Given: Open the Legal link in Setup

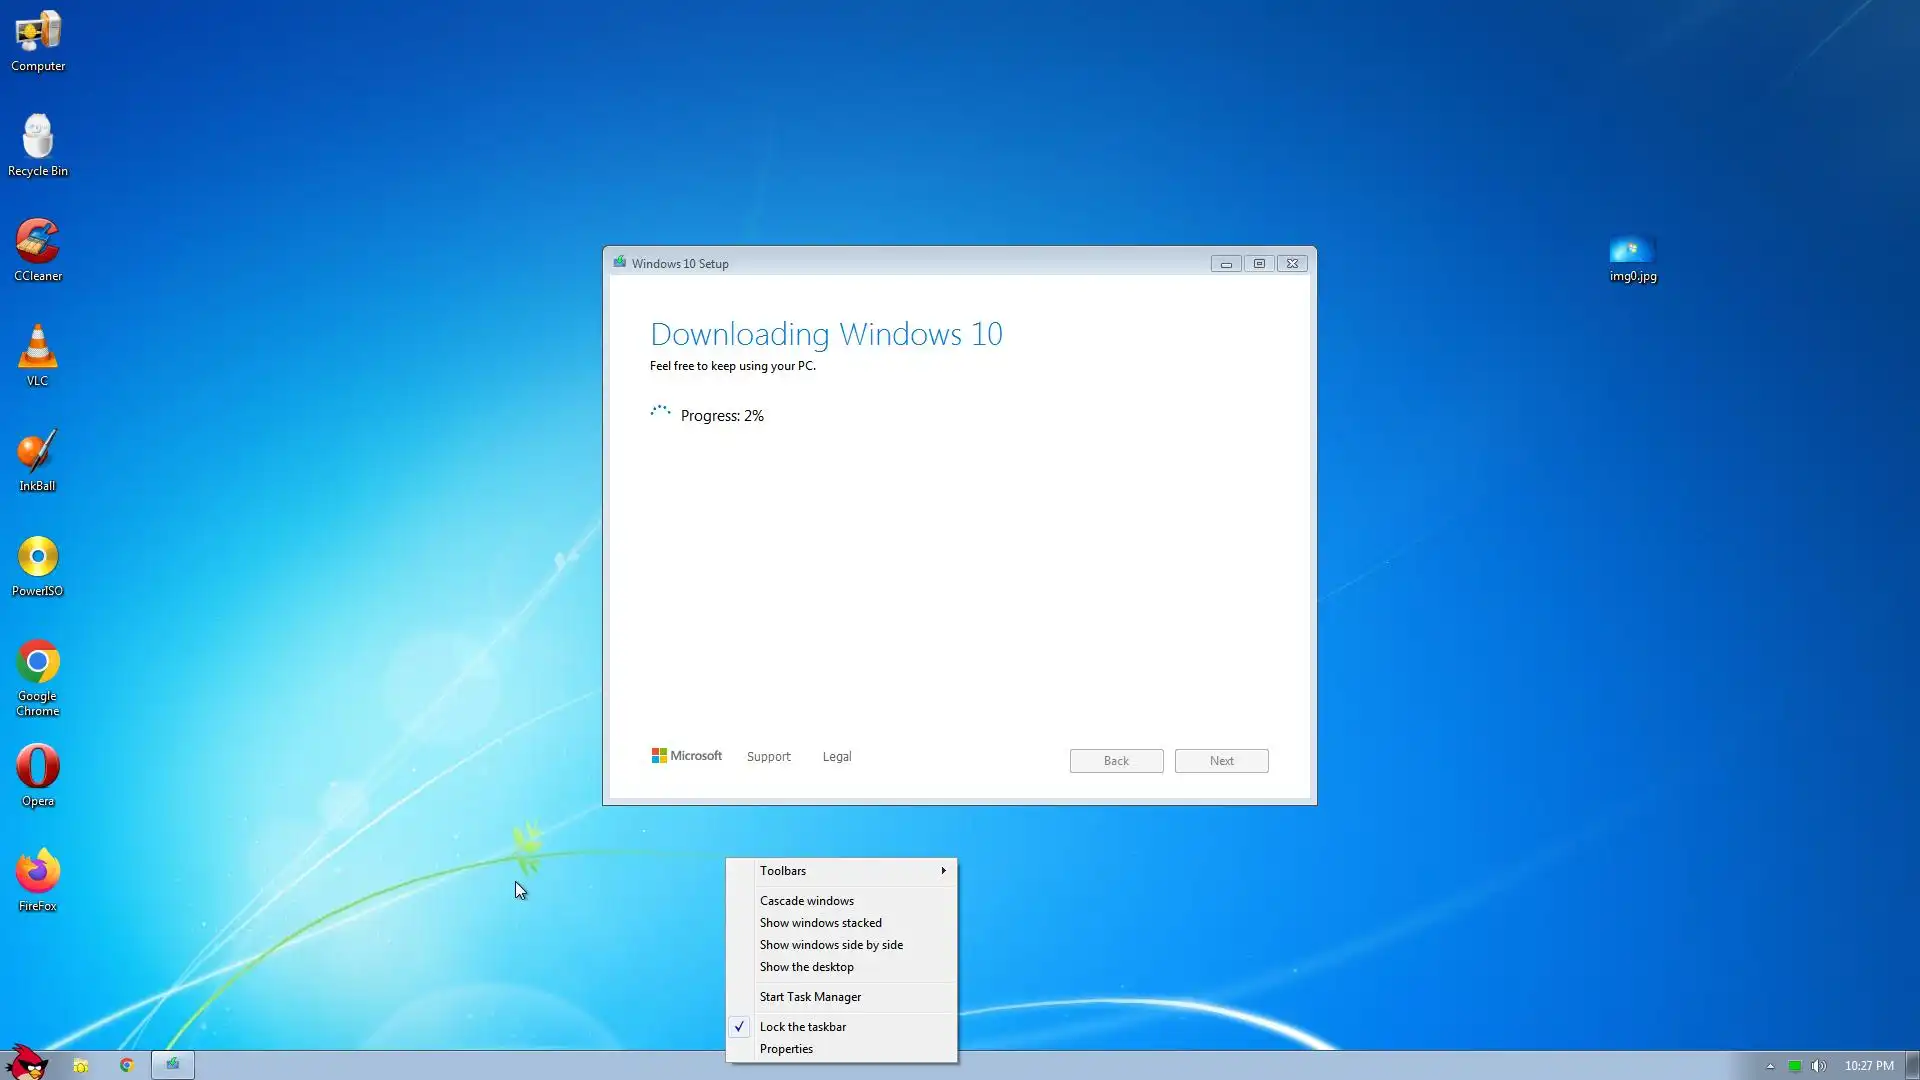Looking at the screenshot, I should 836,757.
